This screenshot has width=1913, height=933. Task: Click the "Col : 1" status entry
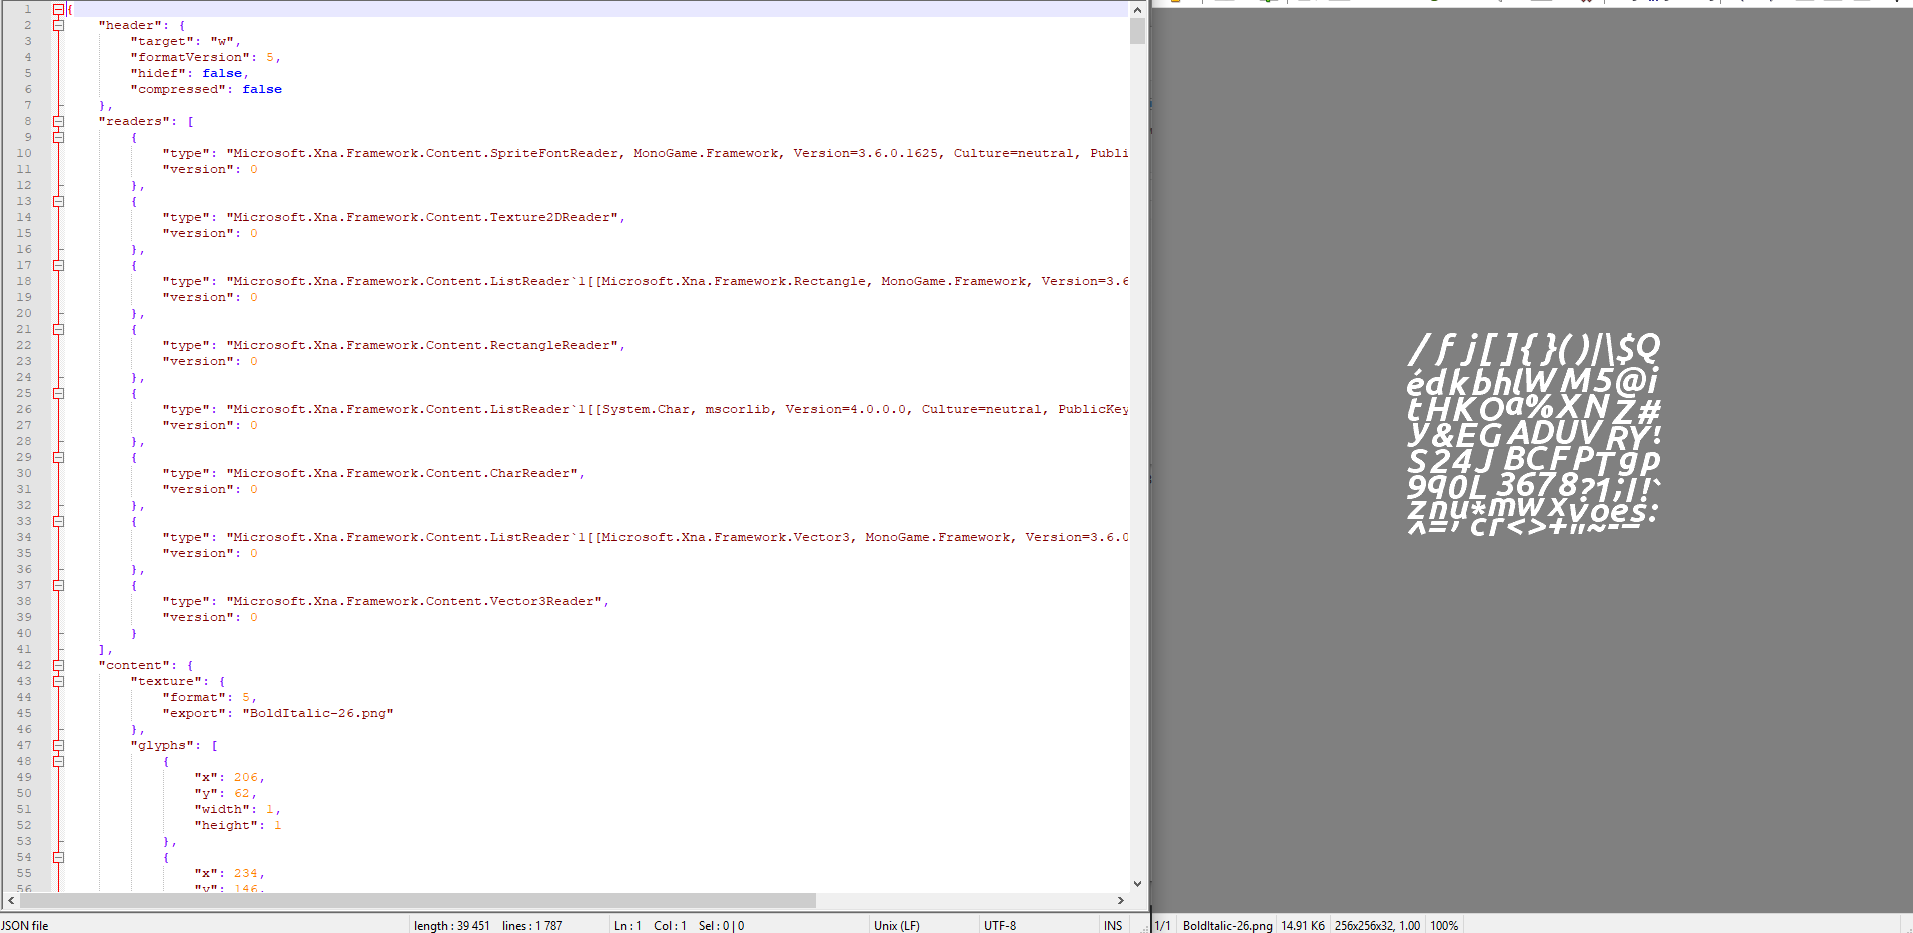click(x=671, y=926)
